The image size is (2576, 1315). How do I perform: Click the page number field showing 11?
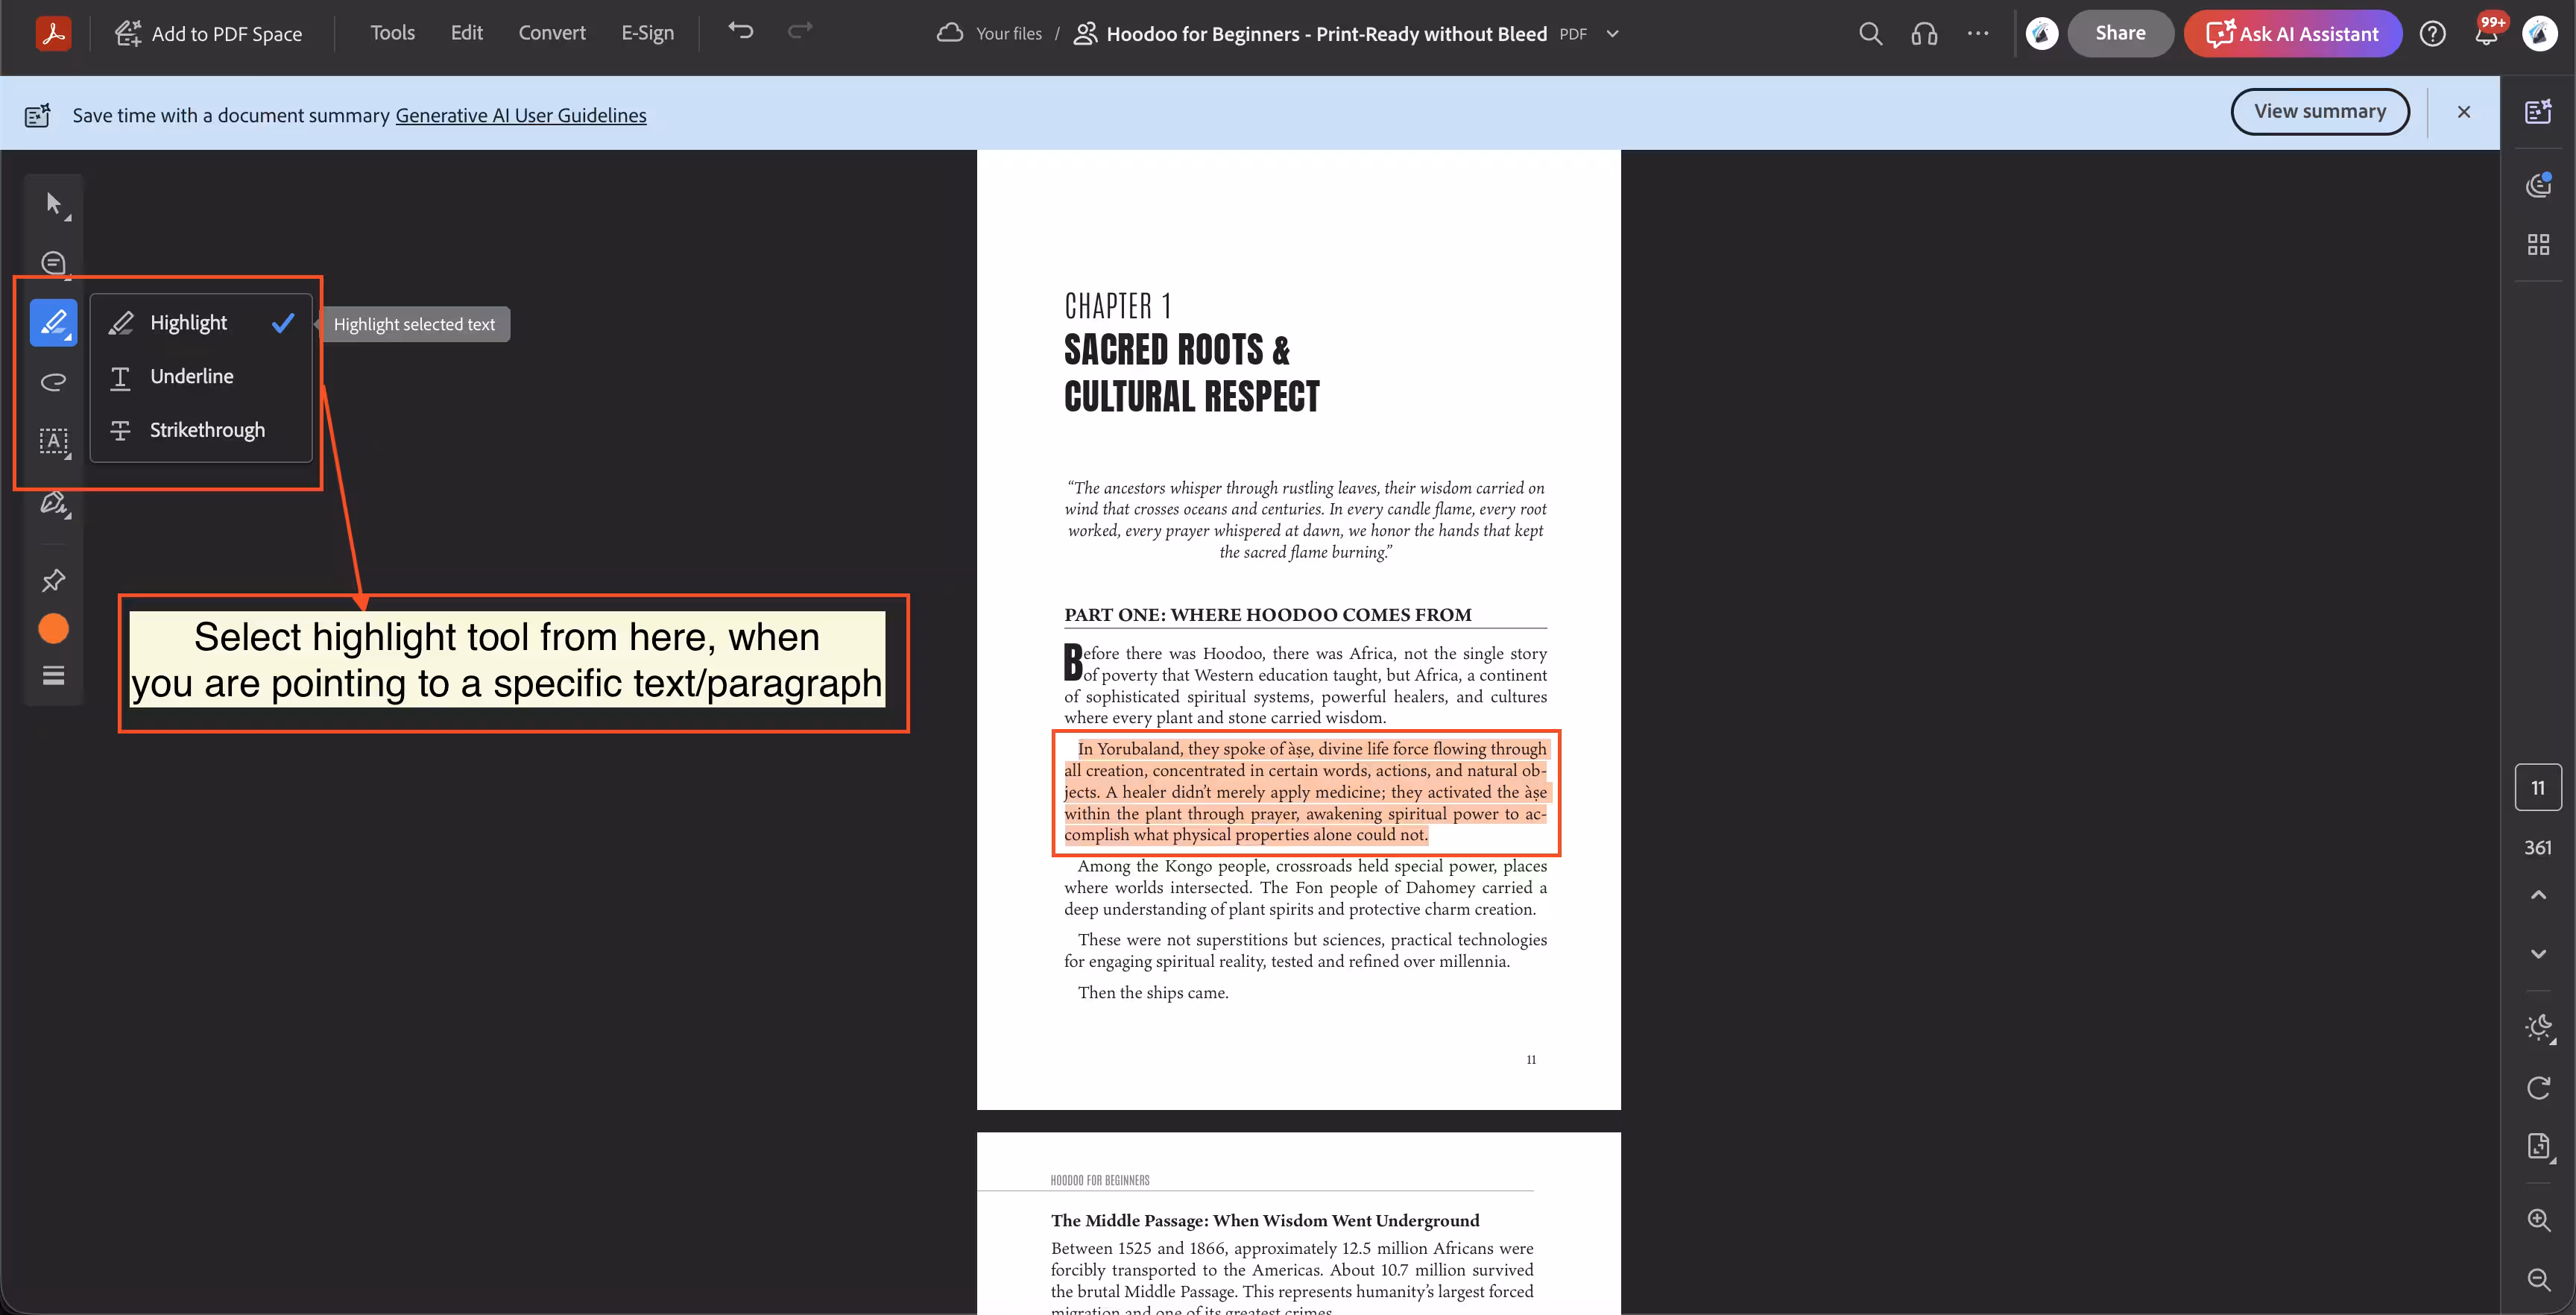[2538, 787]
